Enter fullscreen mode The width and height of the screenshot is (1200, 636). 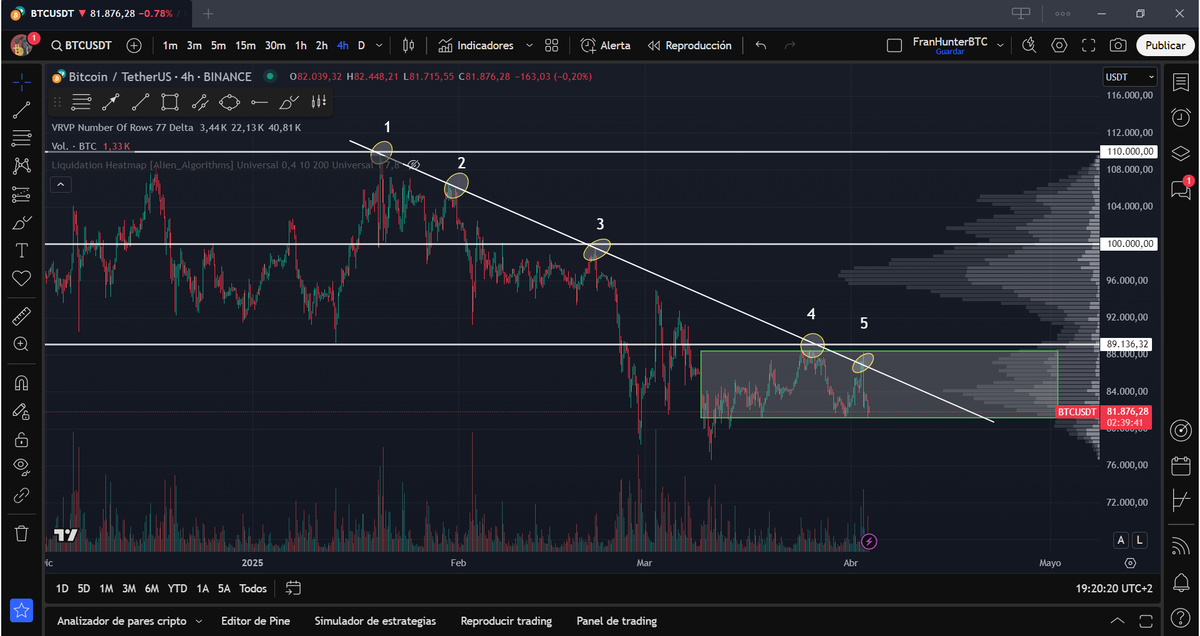[x=1089, y=45]
